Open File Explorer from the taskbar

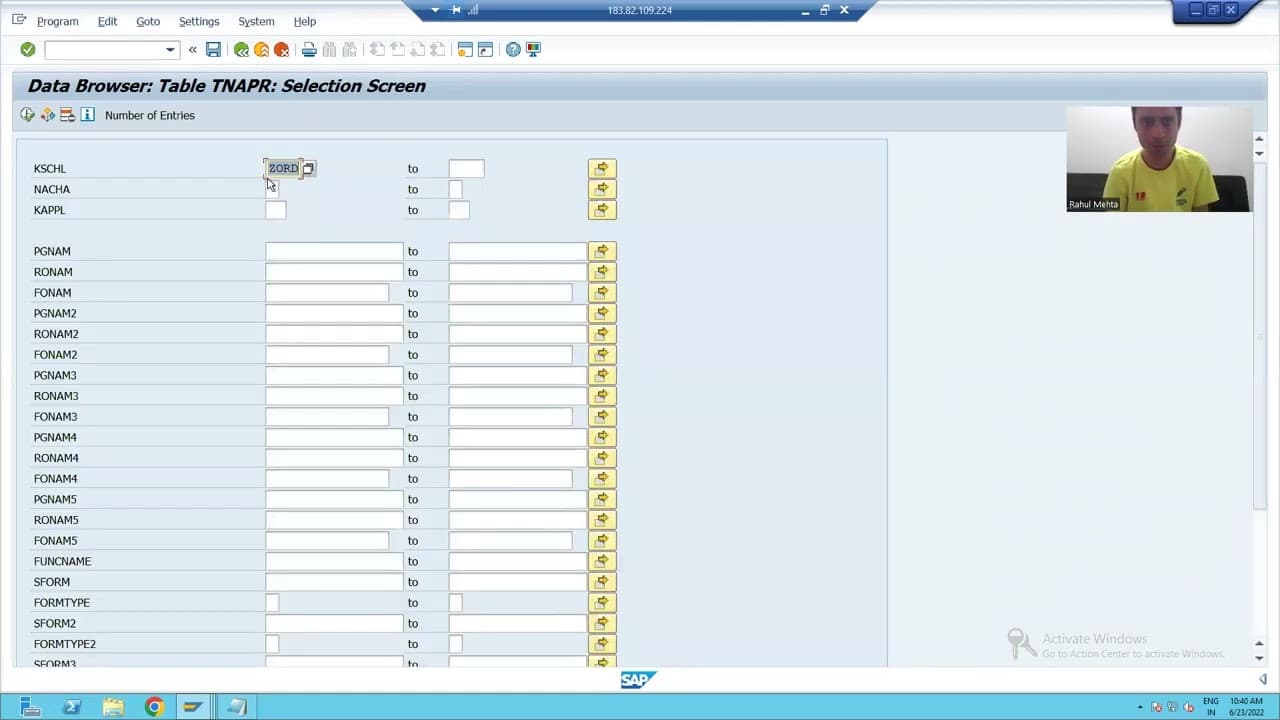112,707
